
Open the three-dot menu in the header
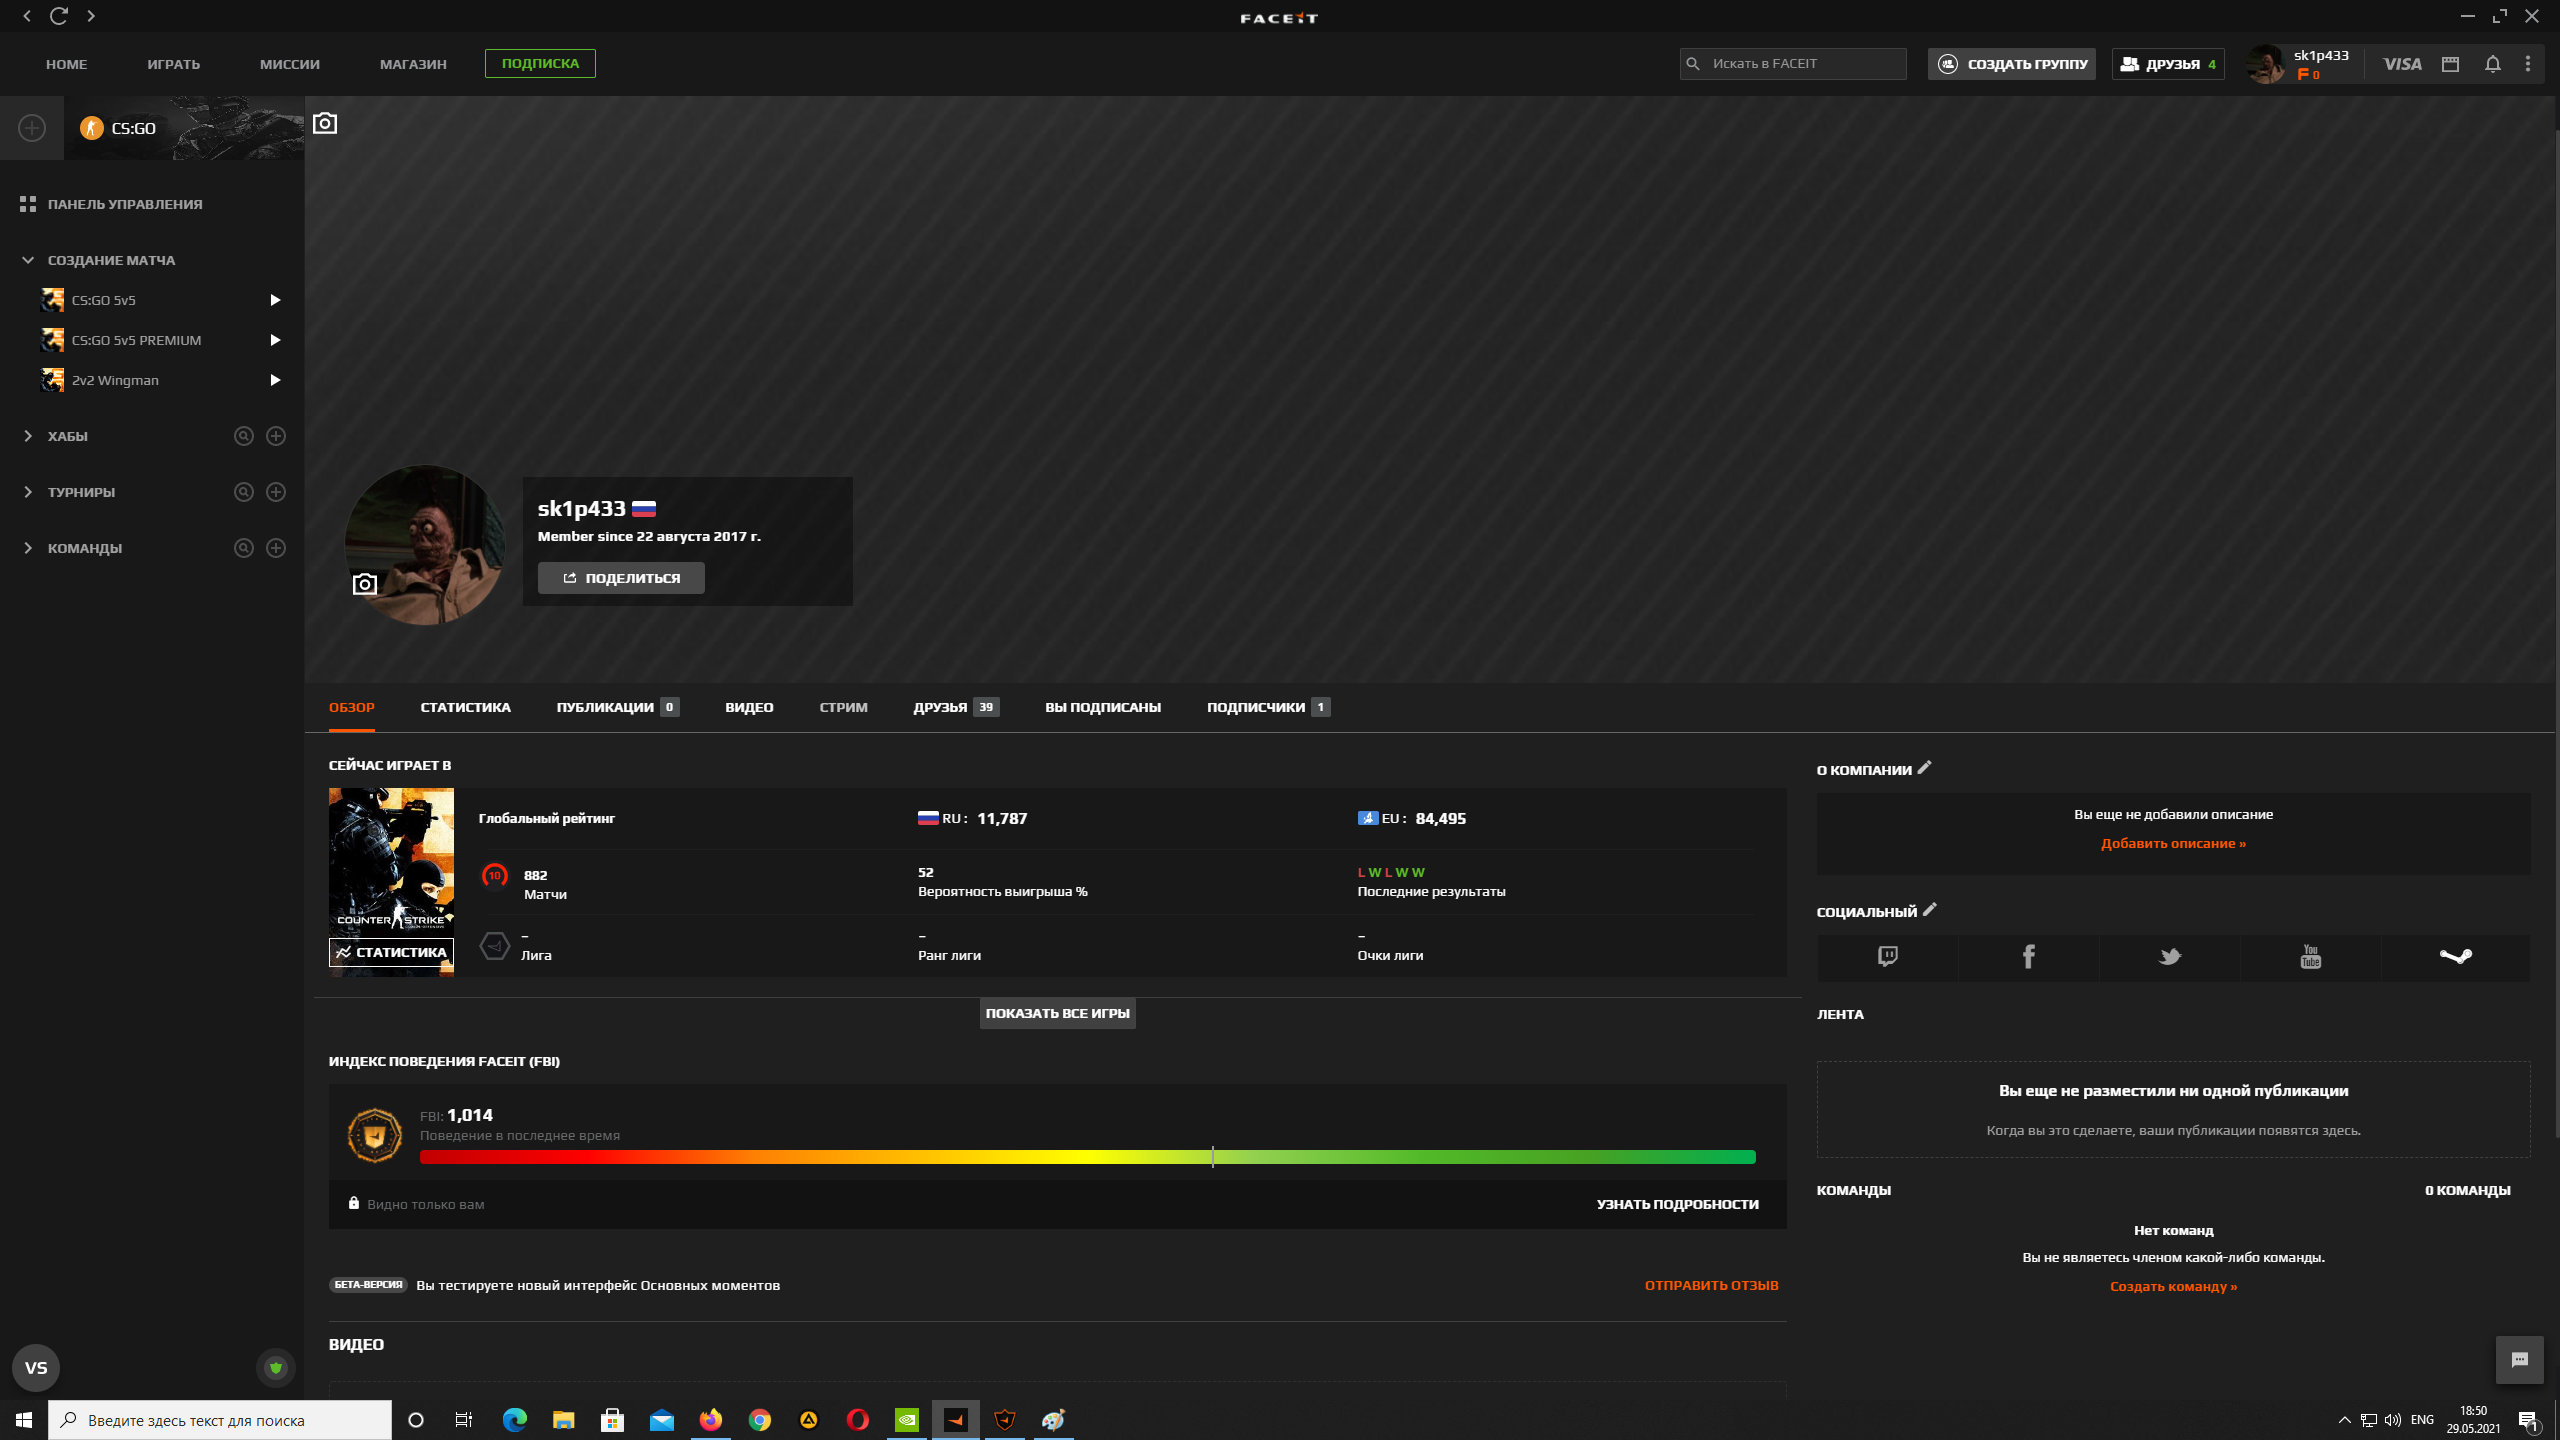click(x=2528, y=64)
